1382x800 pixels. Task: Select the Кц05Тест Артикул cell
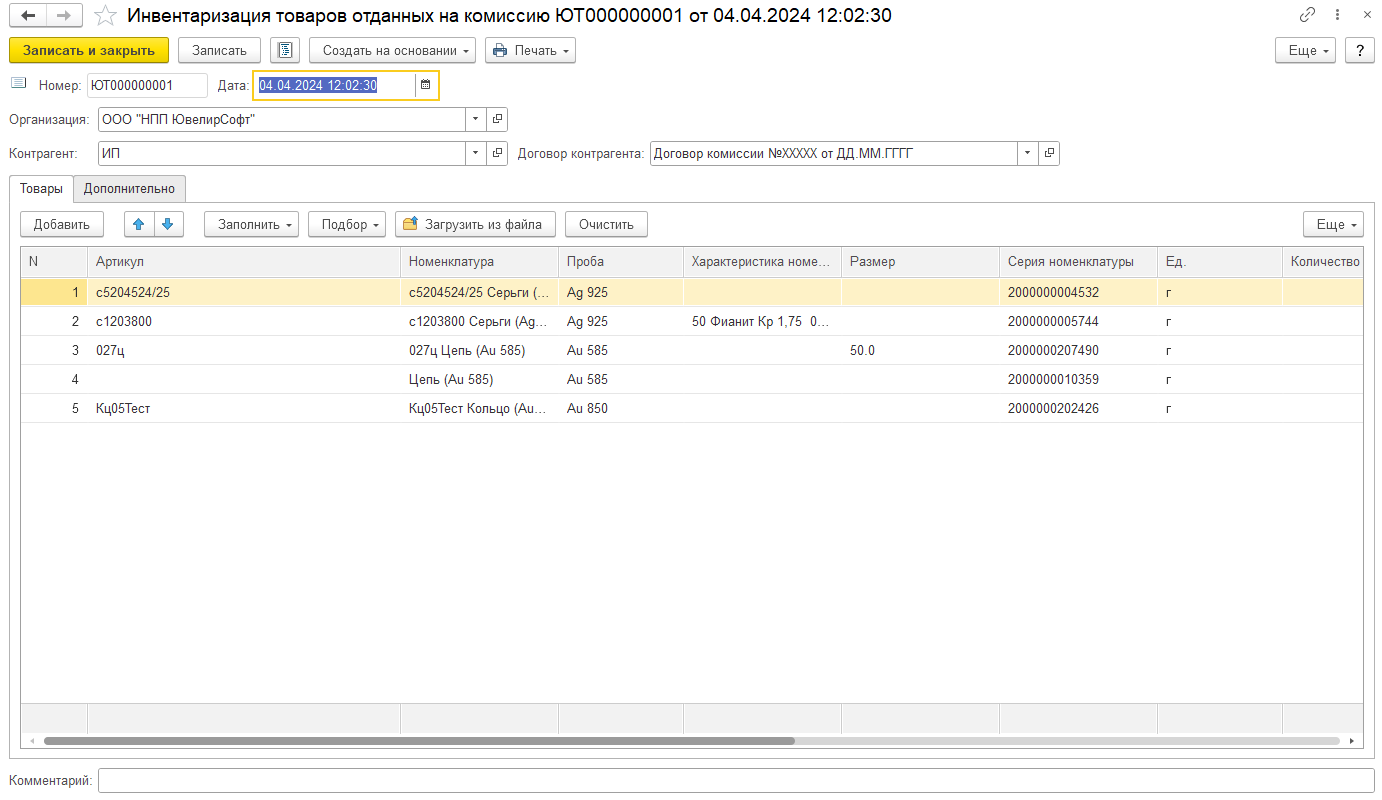tap(244, 409)
